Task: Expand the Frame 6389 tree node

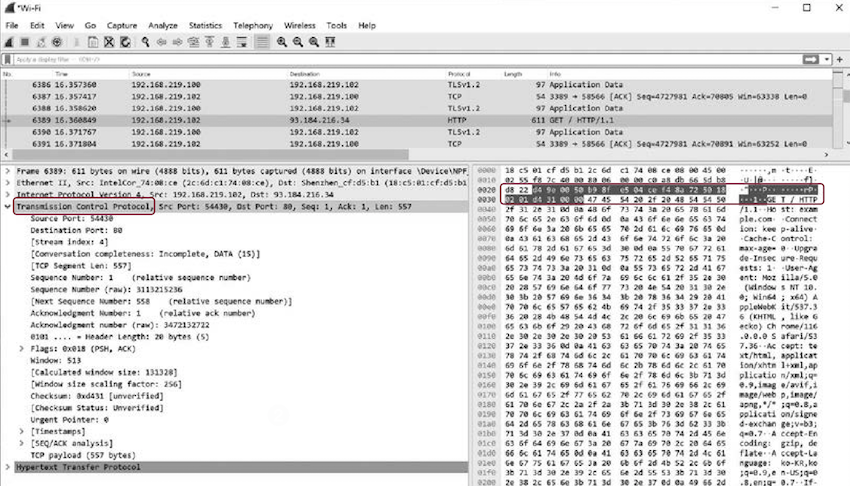Action: (x=8, y=171)
